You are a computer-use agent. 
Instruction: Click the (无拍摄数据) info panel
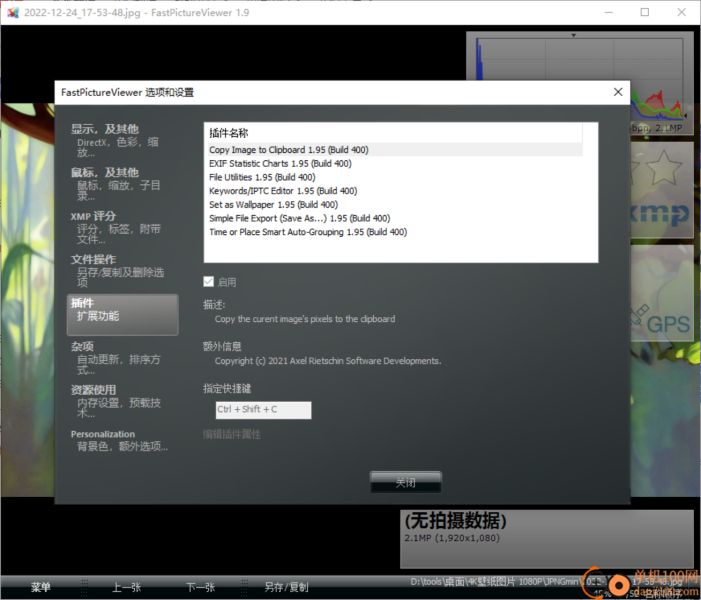click(546, 539)
